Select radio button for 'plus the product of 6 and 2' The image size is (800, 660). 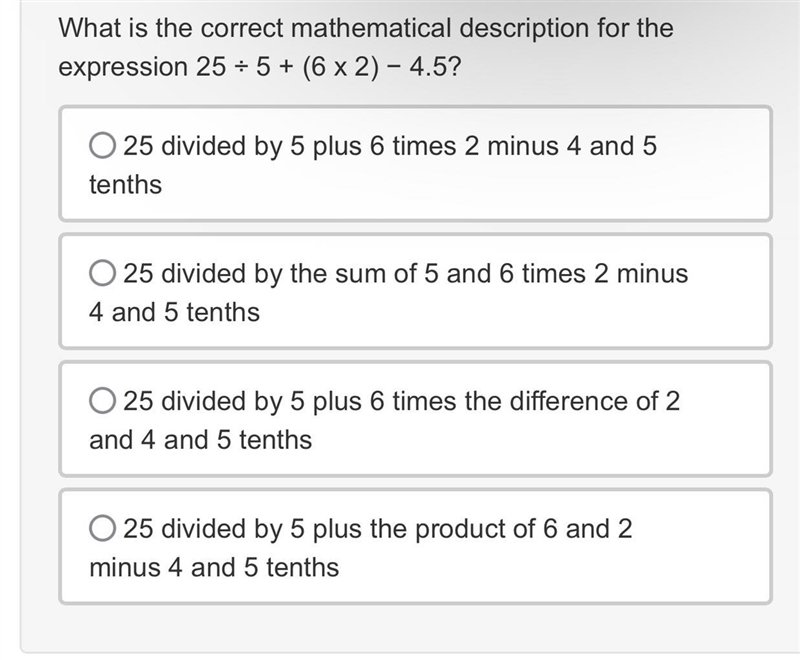click(x=102, y=528)
